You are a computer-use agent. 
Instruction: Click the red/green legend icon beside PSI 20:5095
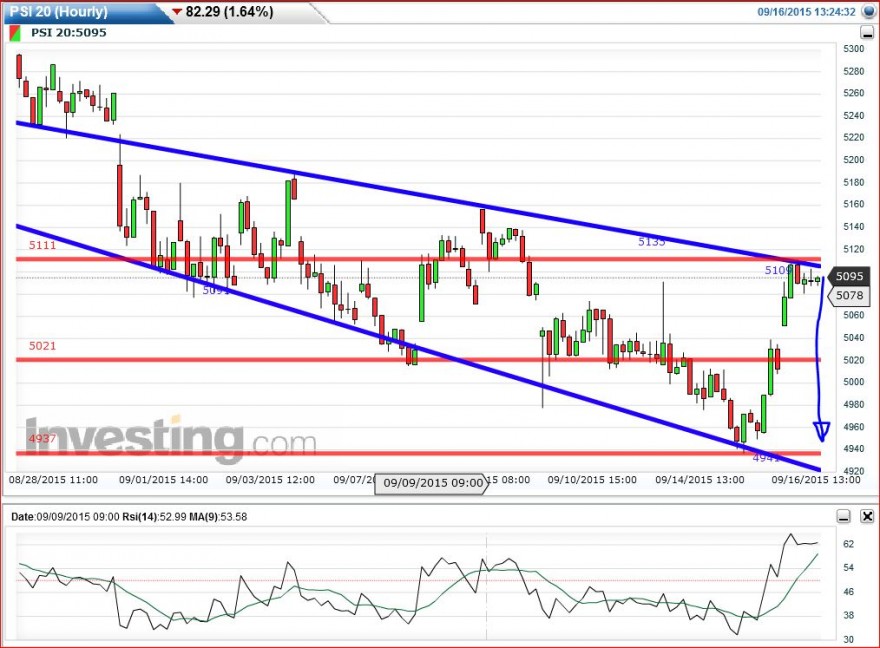click(15, 33)
